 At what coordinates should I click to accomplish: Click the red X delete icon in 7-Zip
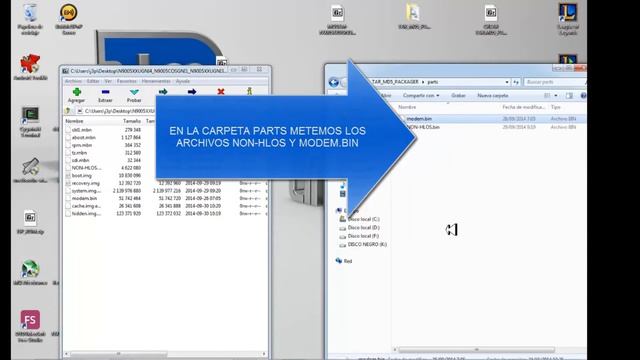(x=221, y=92)
